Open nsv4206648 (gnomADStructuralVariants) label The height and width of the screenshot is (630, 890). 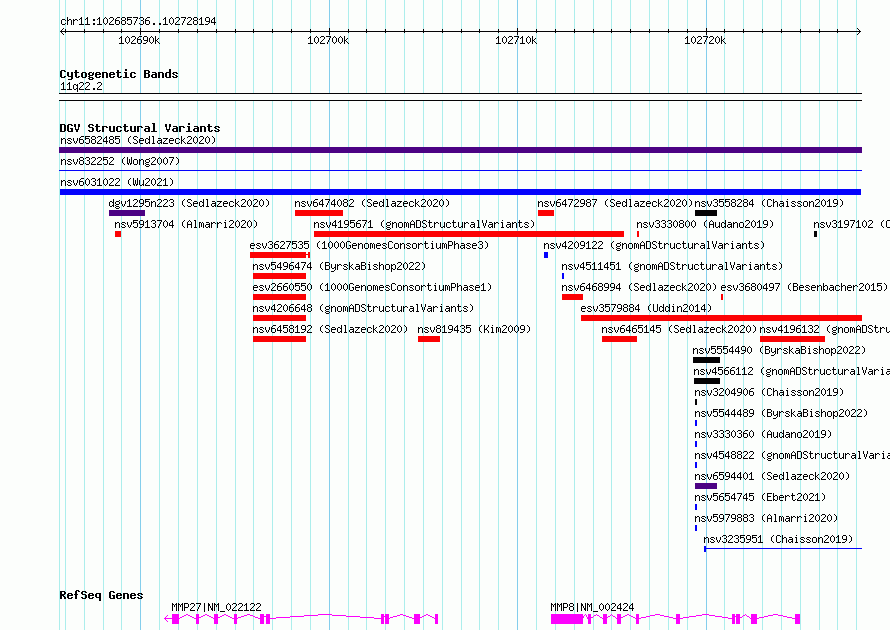coord(363,308)
